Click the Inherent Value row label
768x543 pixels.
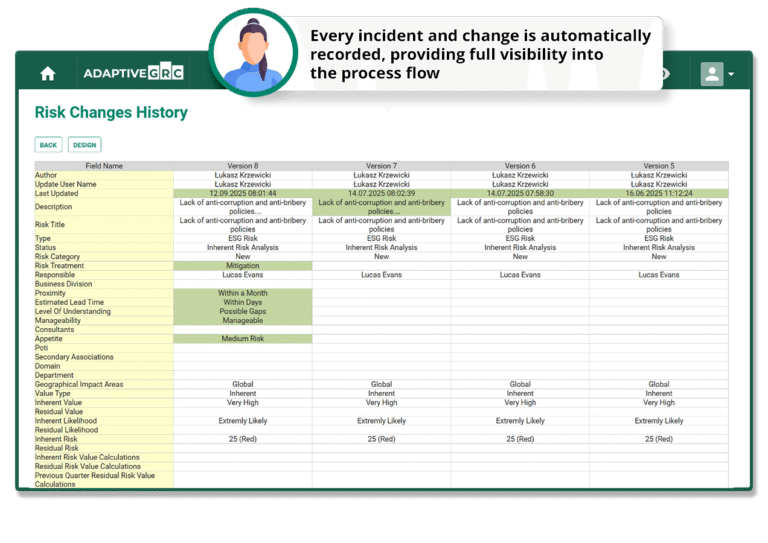click(x=104, y=403)
